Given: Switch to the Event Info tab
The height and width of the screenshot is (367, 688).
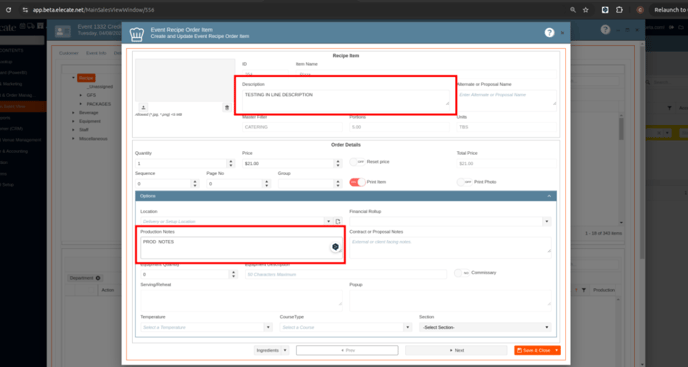Looking at the screenshot, I should tap(96, 53).
